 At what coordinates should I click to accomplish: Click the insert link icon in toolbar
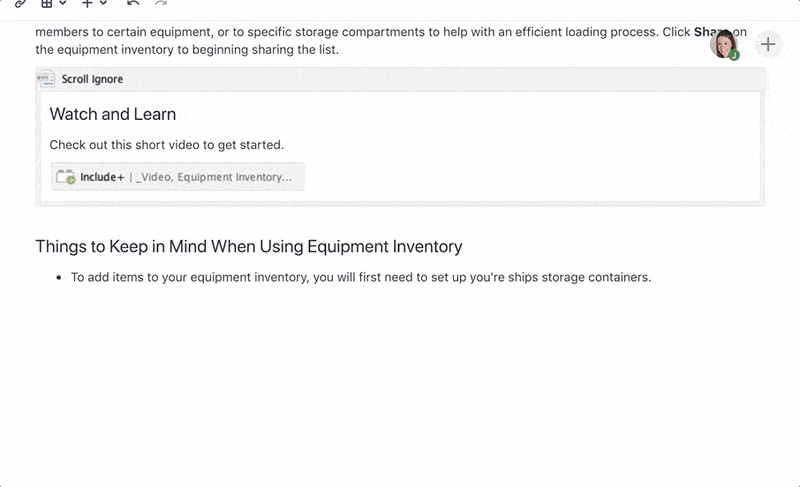20,3
